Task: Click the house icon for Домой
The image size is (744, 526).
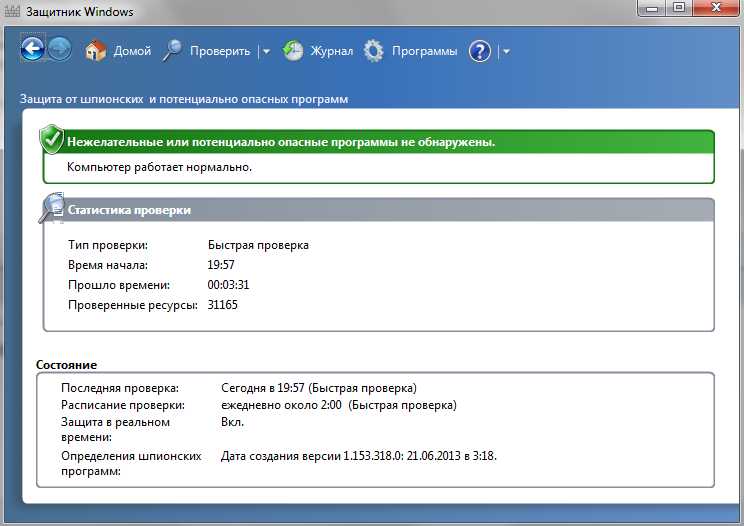Action: [95, 51]
